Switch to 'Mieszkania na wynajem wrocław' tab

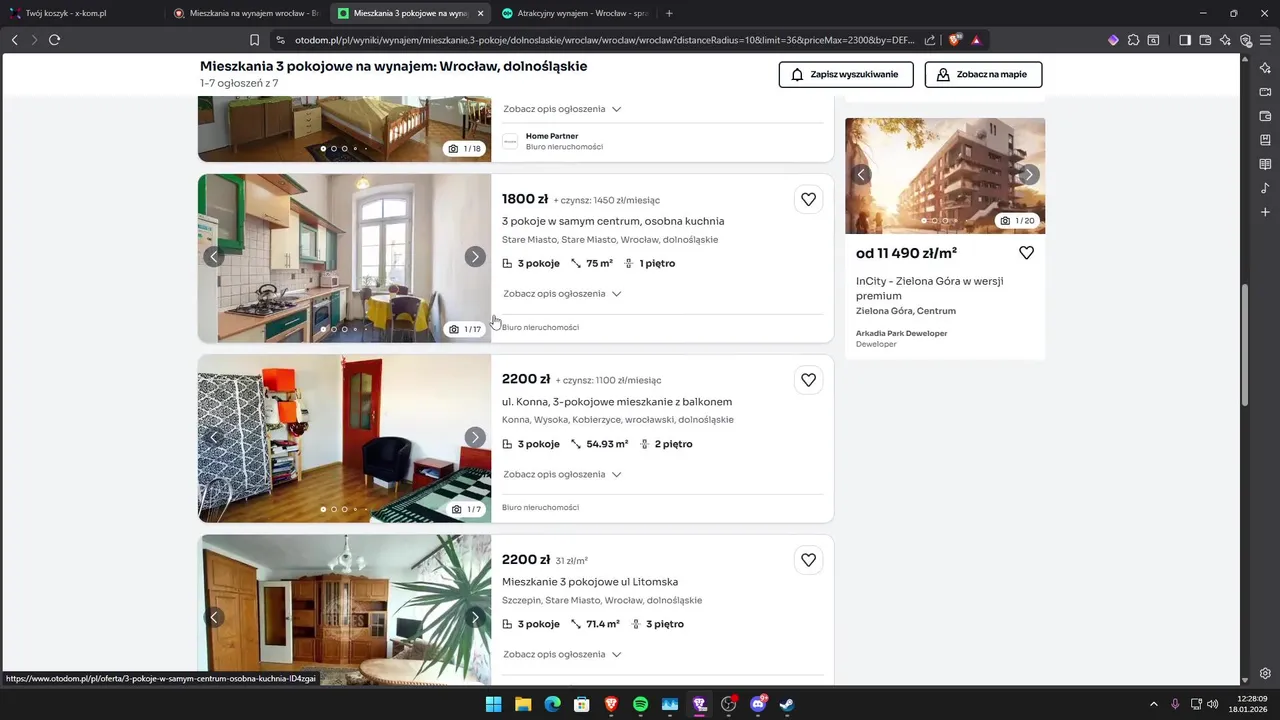246,13
